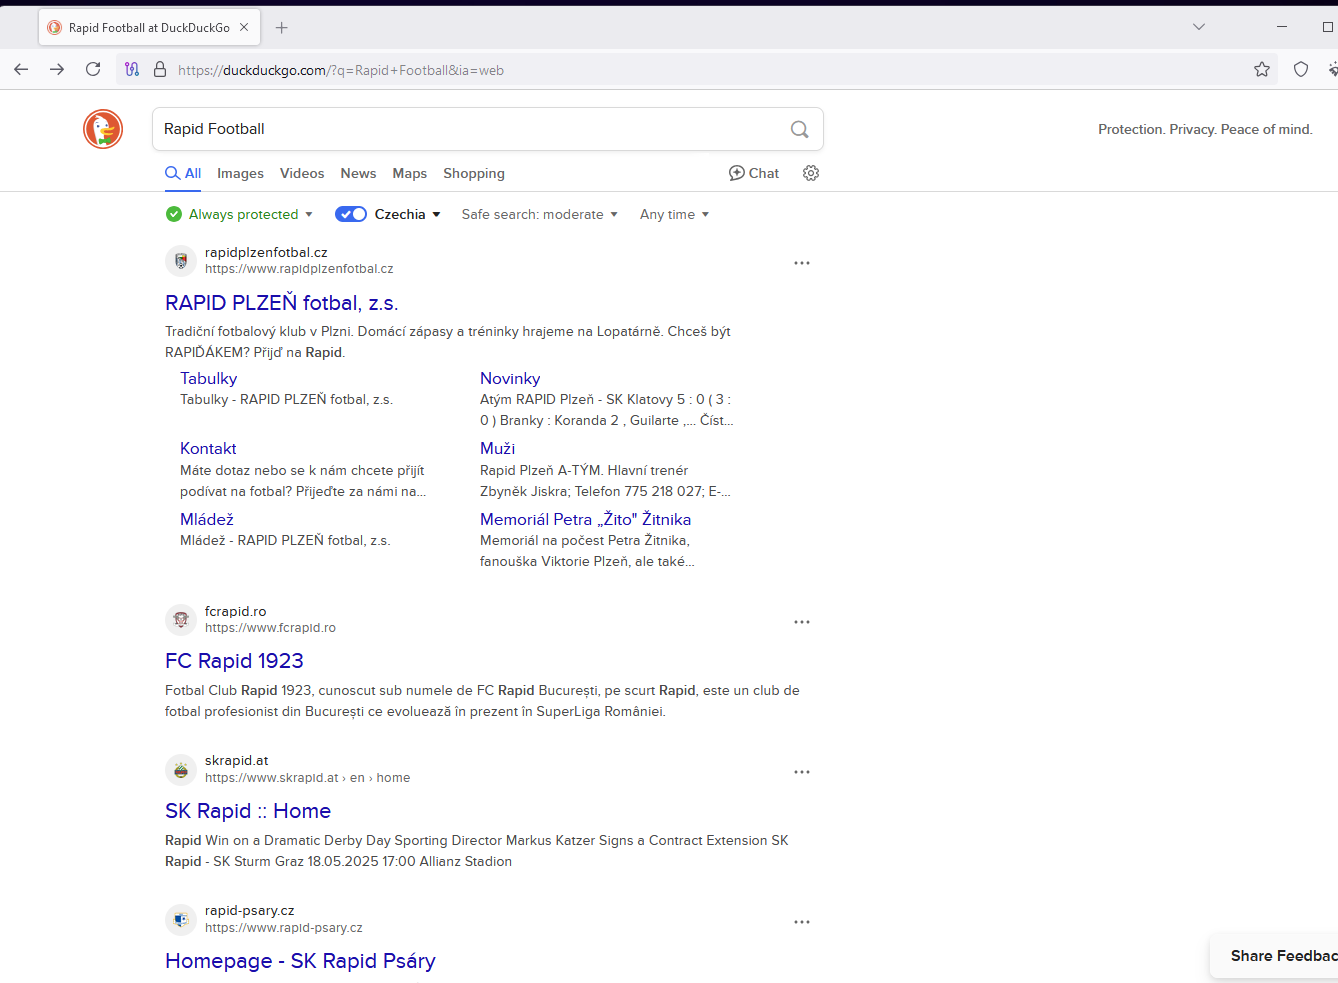This screenshot has height=983, width=1338.
Task: Open the Chat feature
Action: (754, 173)
